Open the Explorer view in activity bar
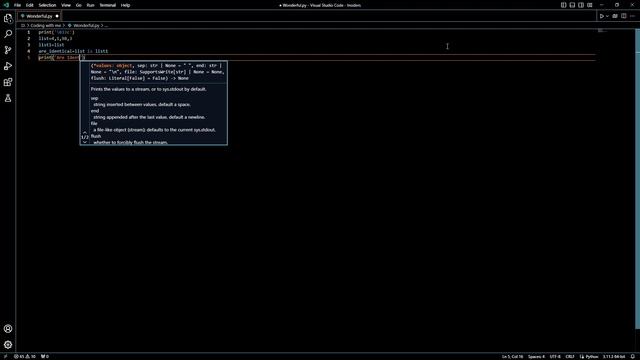Screen dimensions: 640x360 [x=8, y=18]
